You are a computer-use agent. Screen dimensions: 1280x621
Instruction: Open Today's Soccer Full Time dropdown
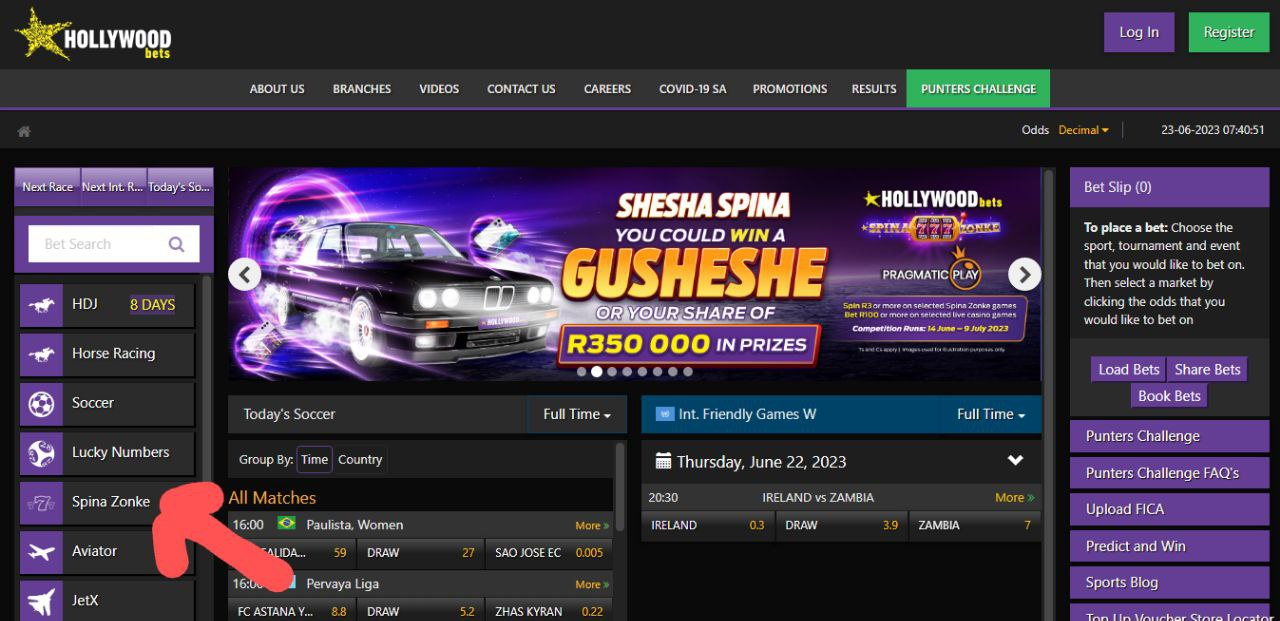coord(577,414)
